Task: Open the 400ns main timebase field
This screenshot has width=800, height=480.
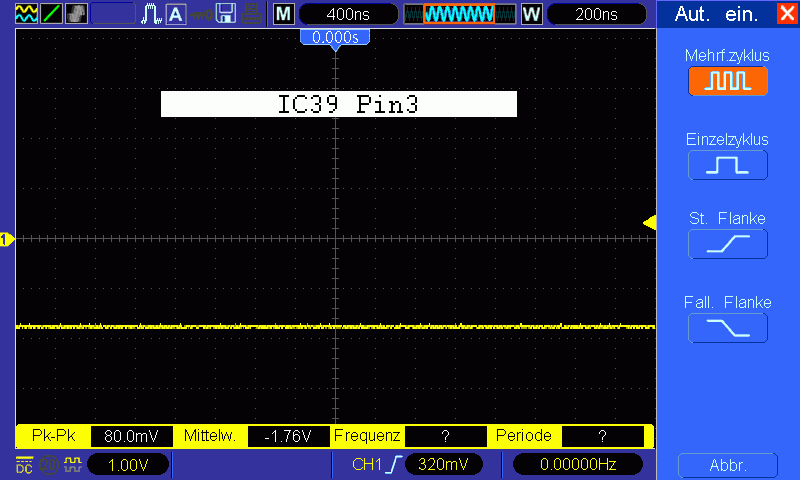Action: pyautogui.click(x=348, y=14)
